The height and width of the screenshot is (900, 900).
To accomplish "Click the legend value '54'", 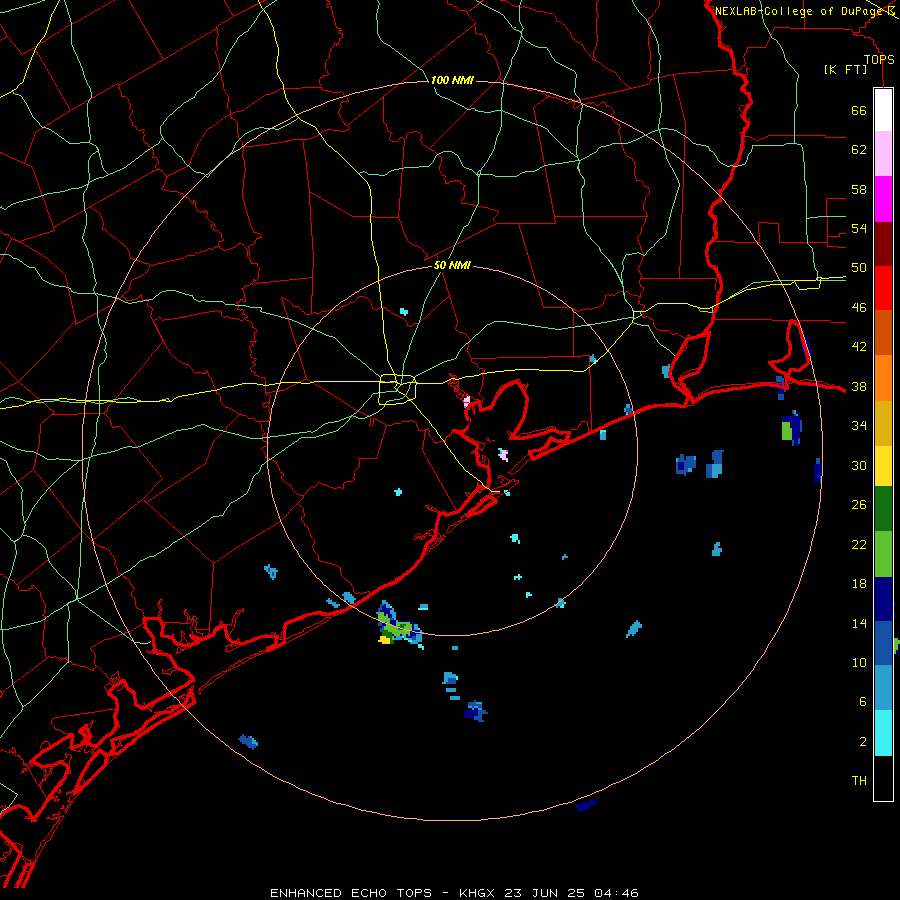I will (859, 228).
